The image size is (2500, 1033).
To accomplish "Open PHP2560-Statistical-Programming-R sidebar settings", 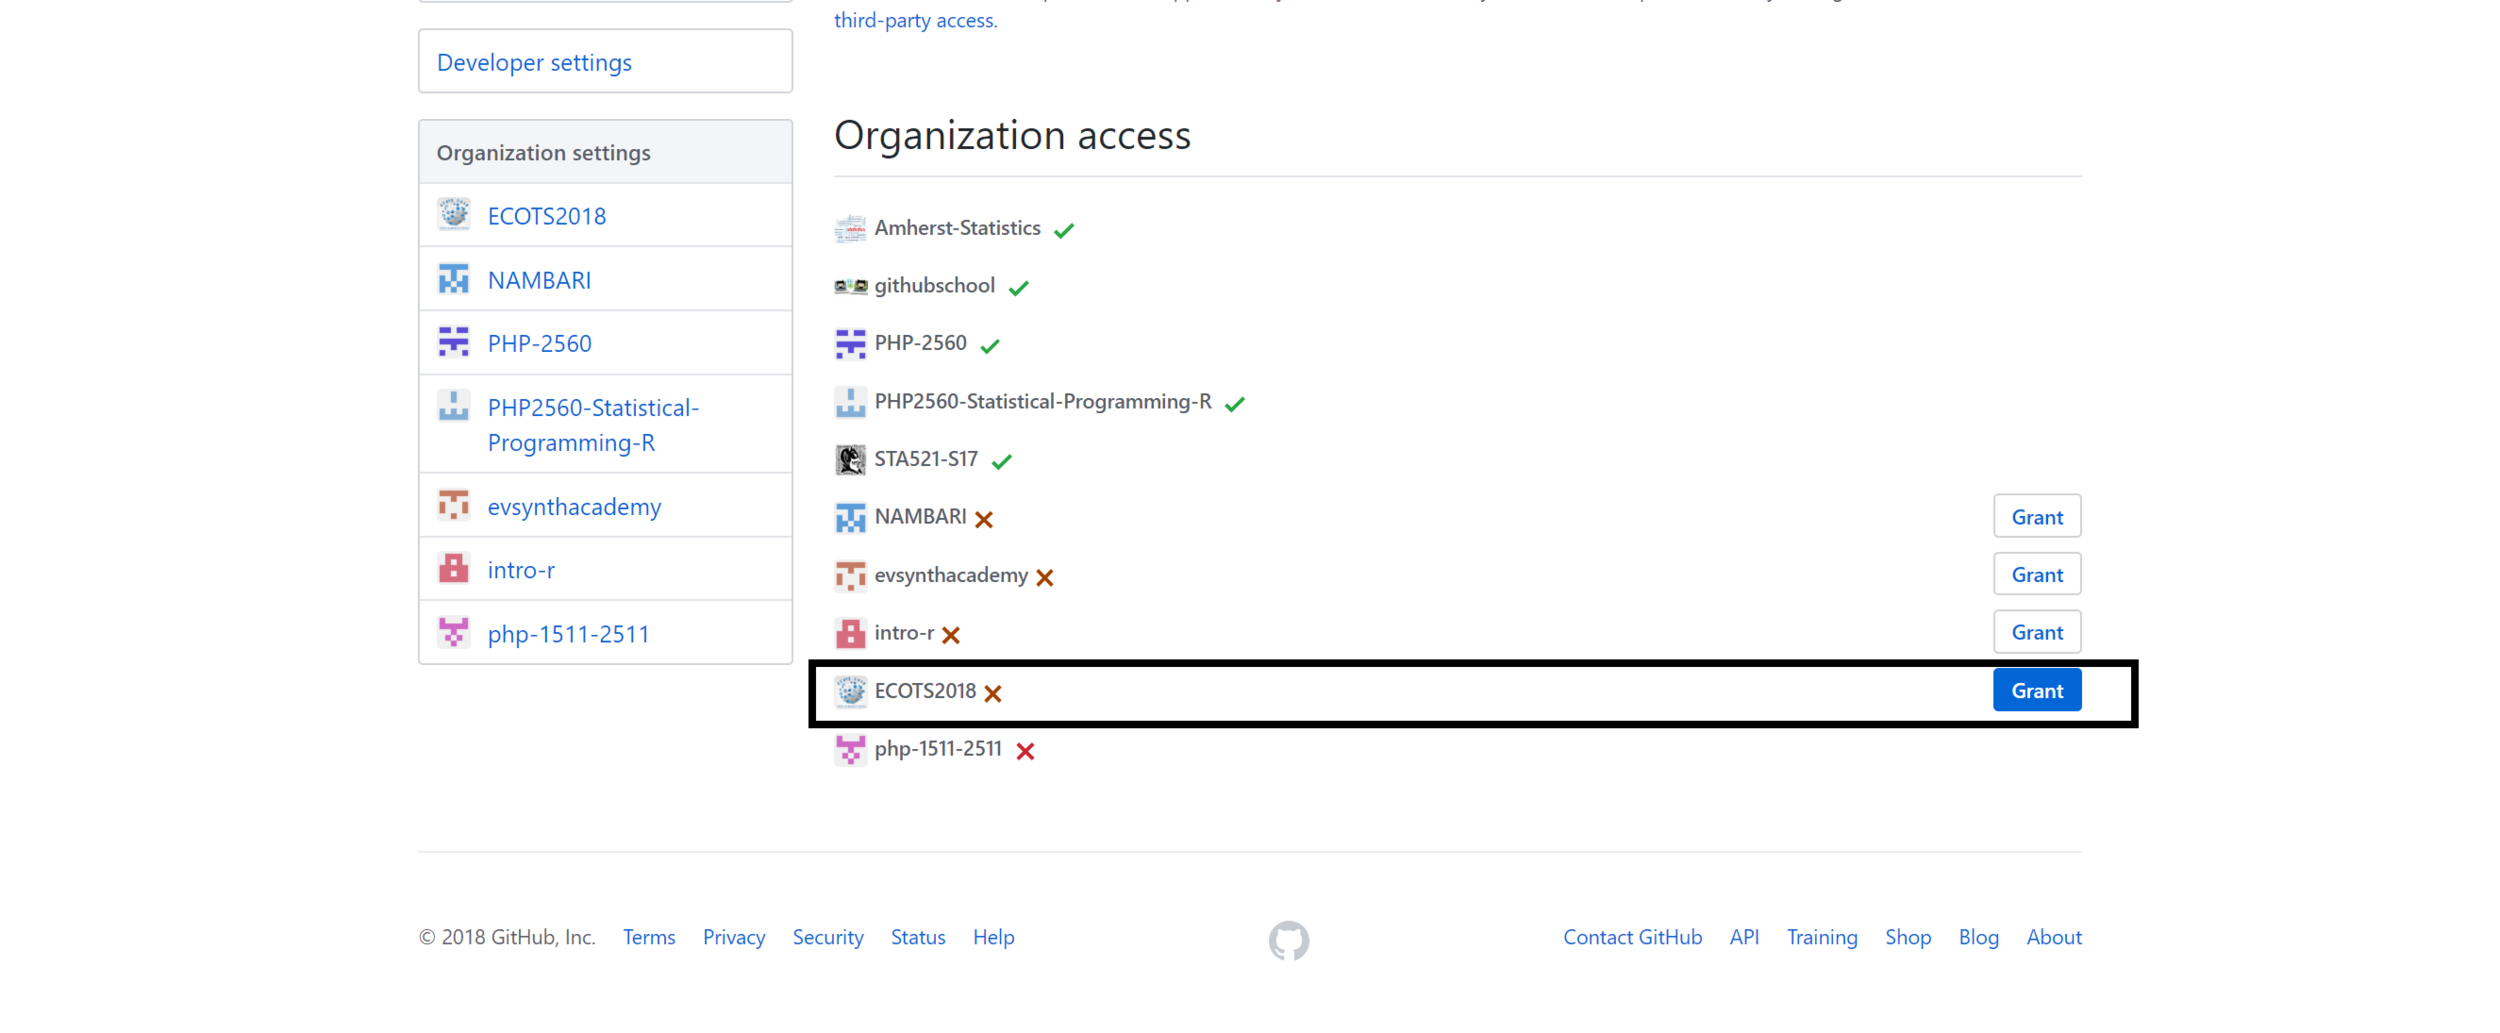I will (x=593, y=425).
